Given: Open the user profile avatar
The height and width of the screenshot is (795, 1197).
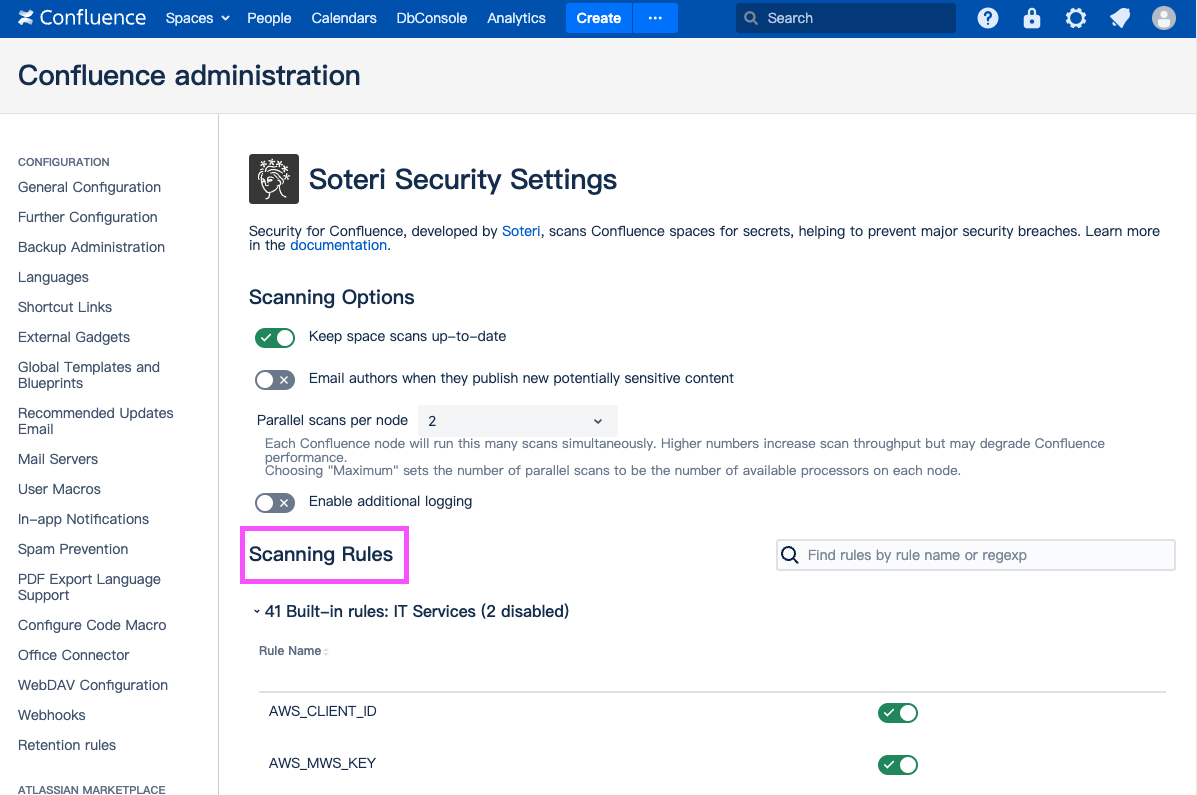Looking at the screenshot, I should pos(1164,18).
